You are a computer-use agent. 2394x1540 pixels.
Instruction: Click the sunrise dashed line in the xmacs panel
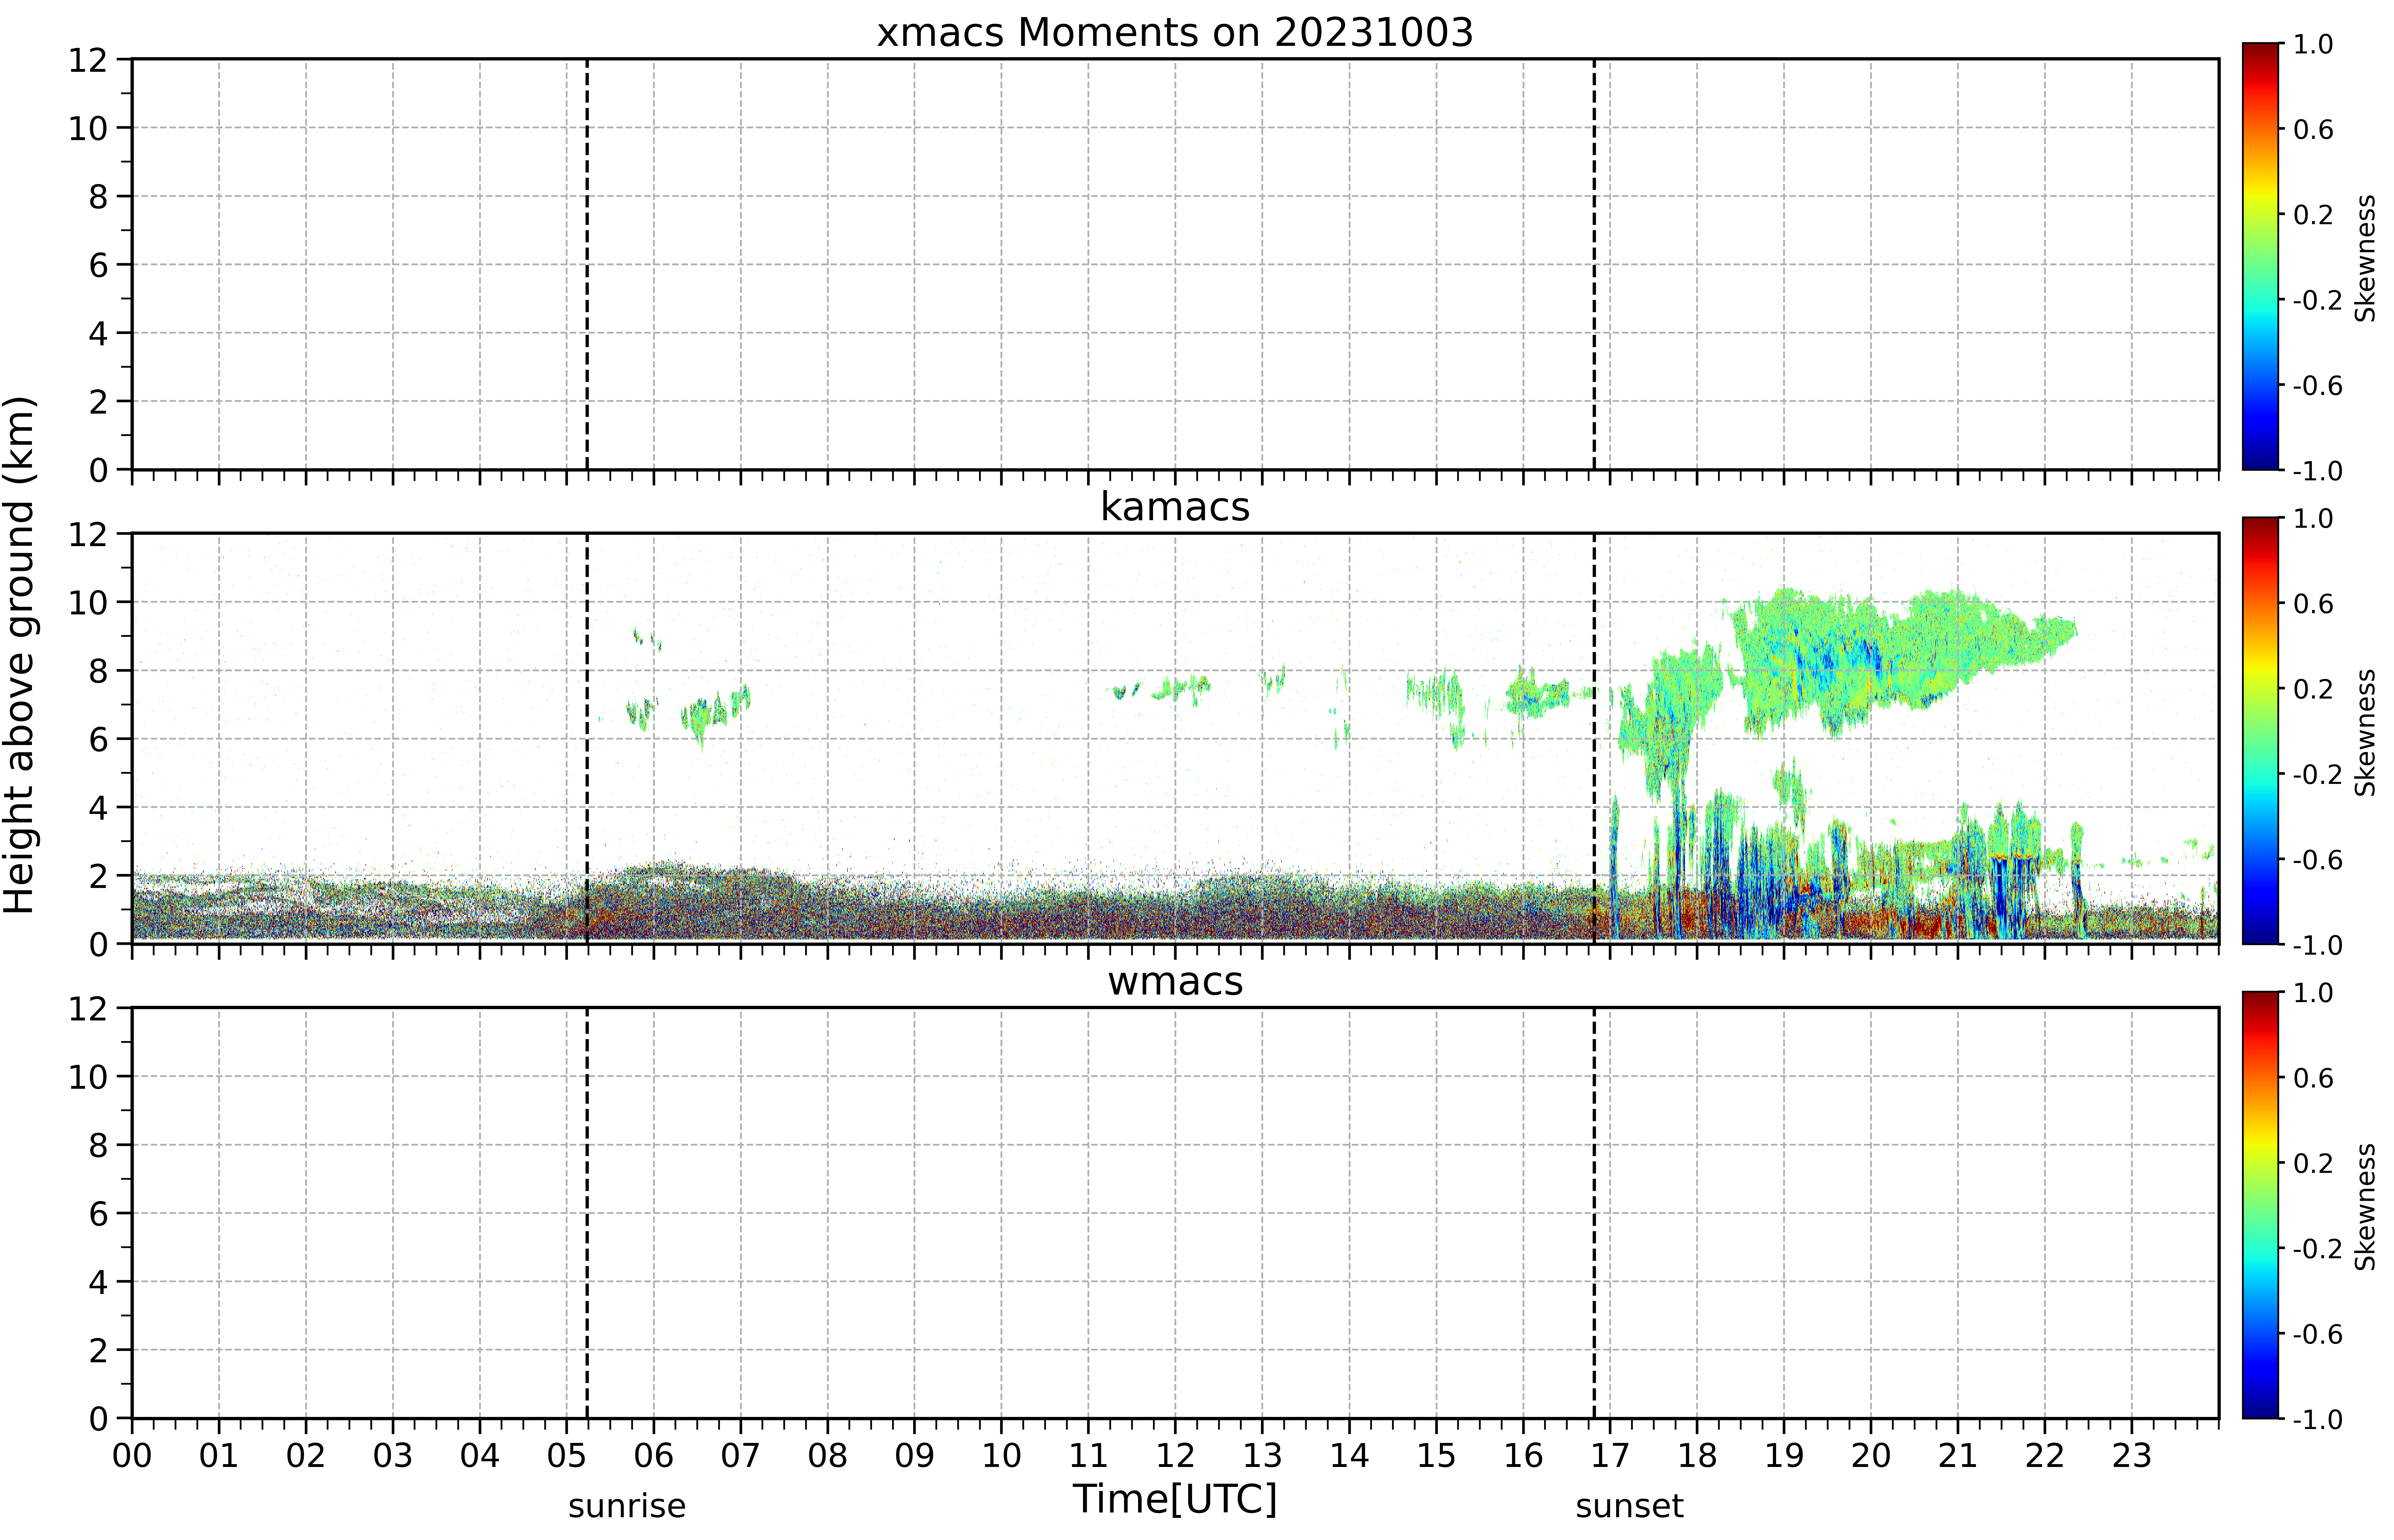pos(587,264)
